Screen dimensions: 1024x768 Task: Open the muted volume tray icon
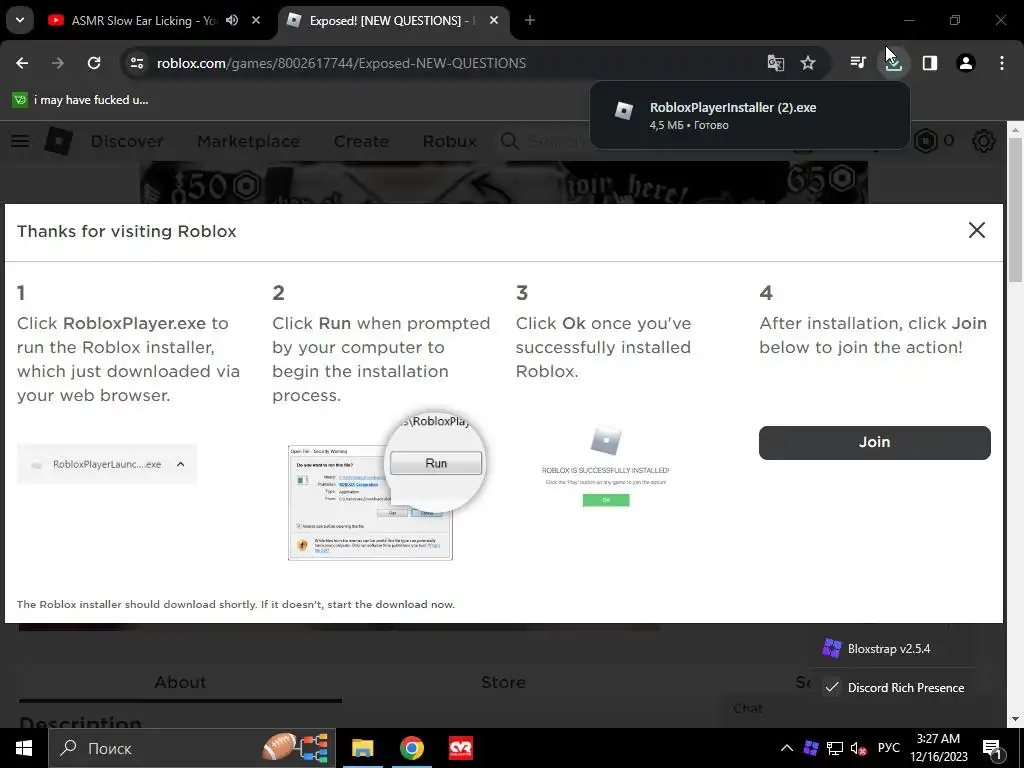pyautogui.click(x=859, y=748)
